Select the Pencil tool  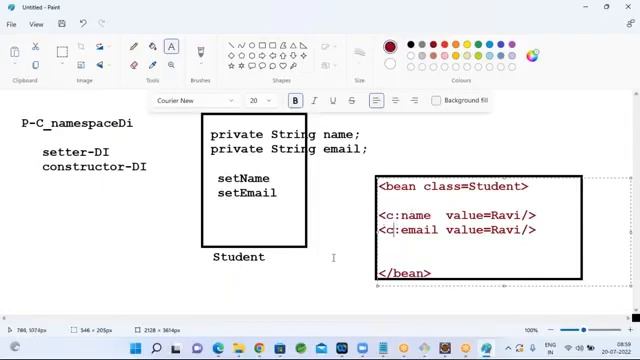point(134,47)
